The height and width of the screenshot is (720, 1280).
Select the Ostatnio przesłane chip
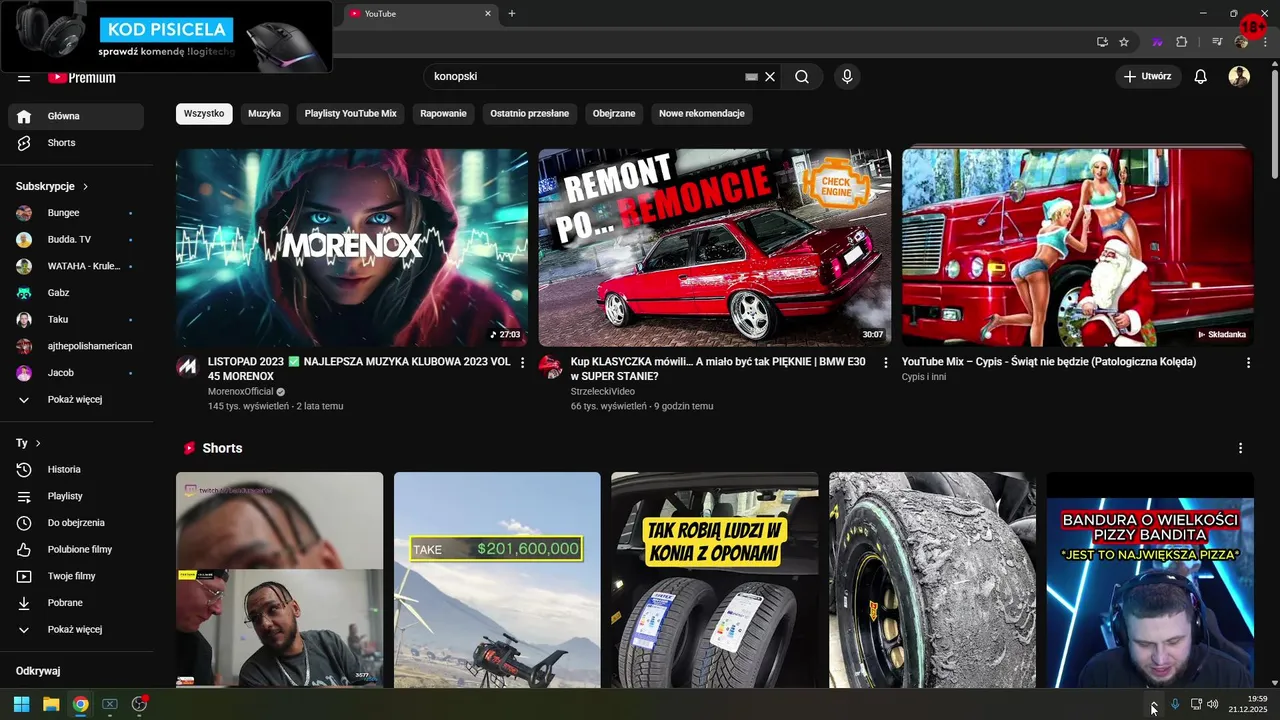[x=529, y=114]
